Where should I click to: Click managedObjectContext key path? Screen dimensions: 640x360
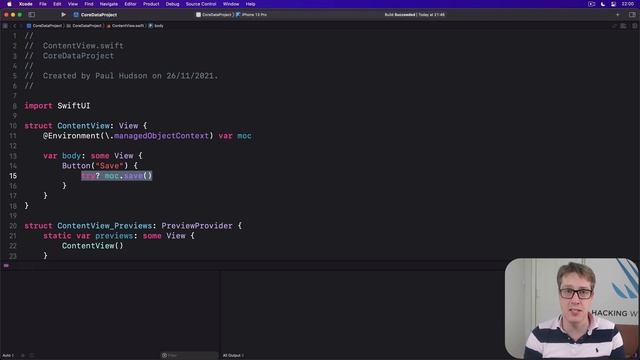161,136
